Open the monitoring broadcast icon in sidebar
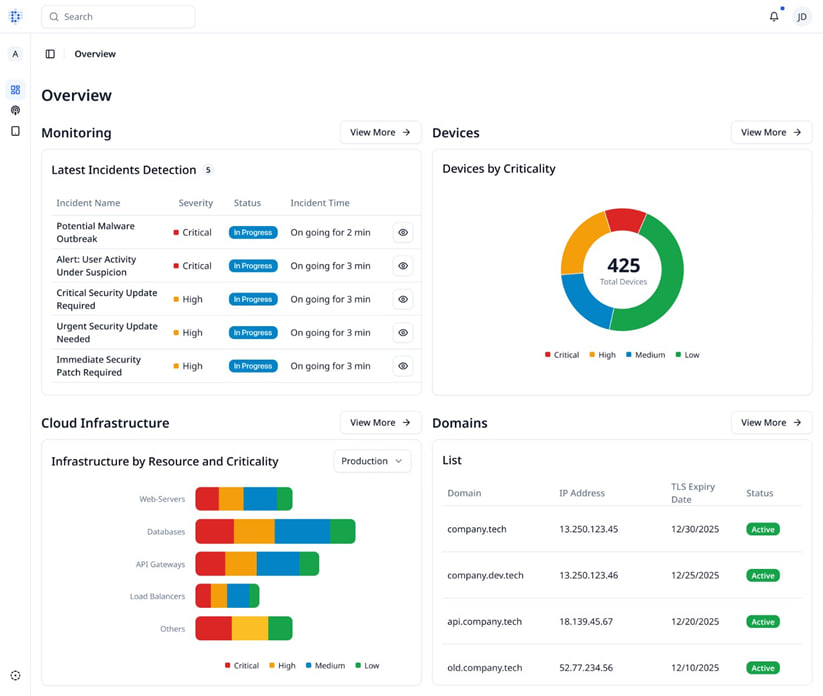Viewport: 823px width, 696px height. point(15,110)
